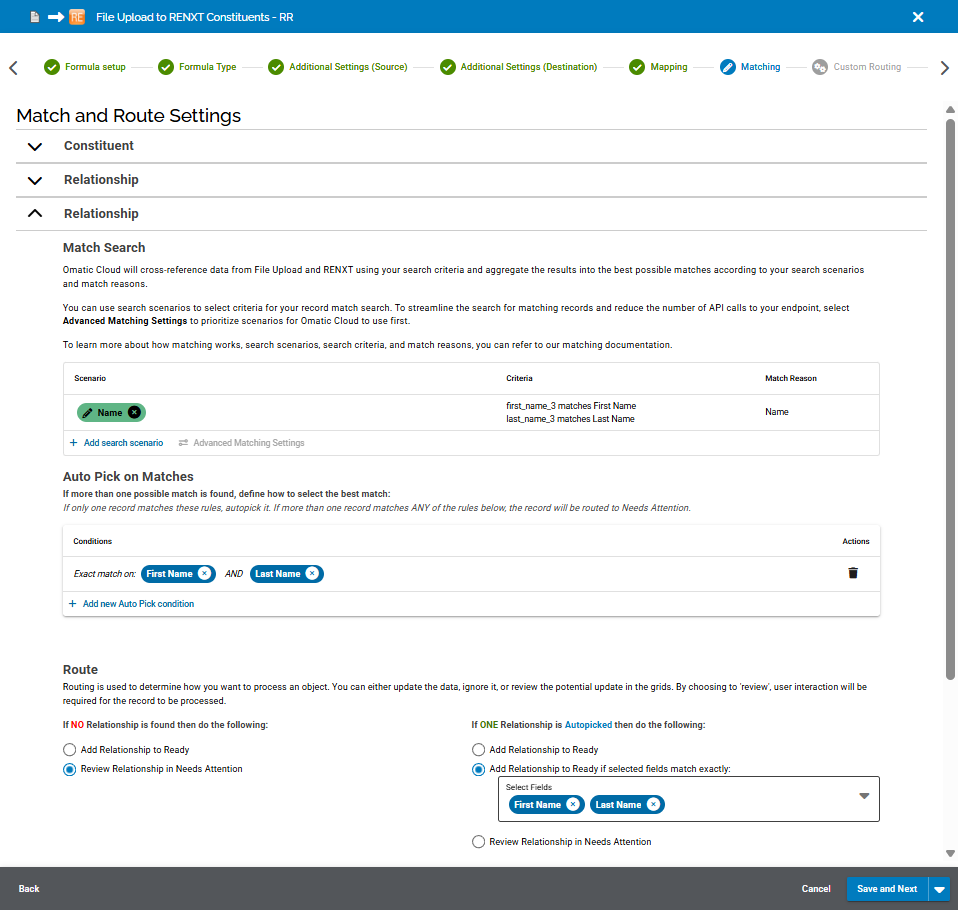Open Save and Next options arrow

(x=940, y=889)
